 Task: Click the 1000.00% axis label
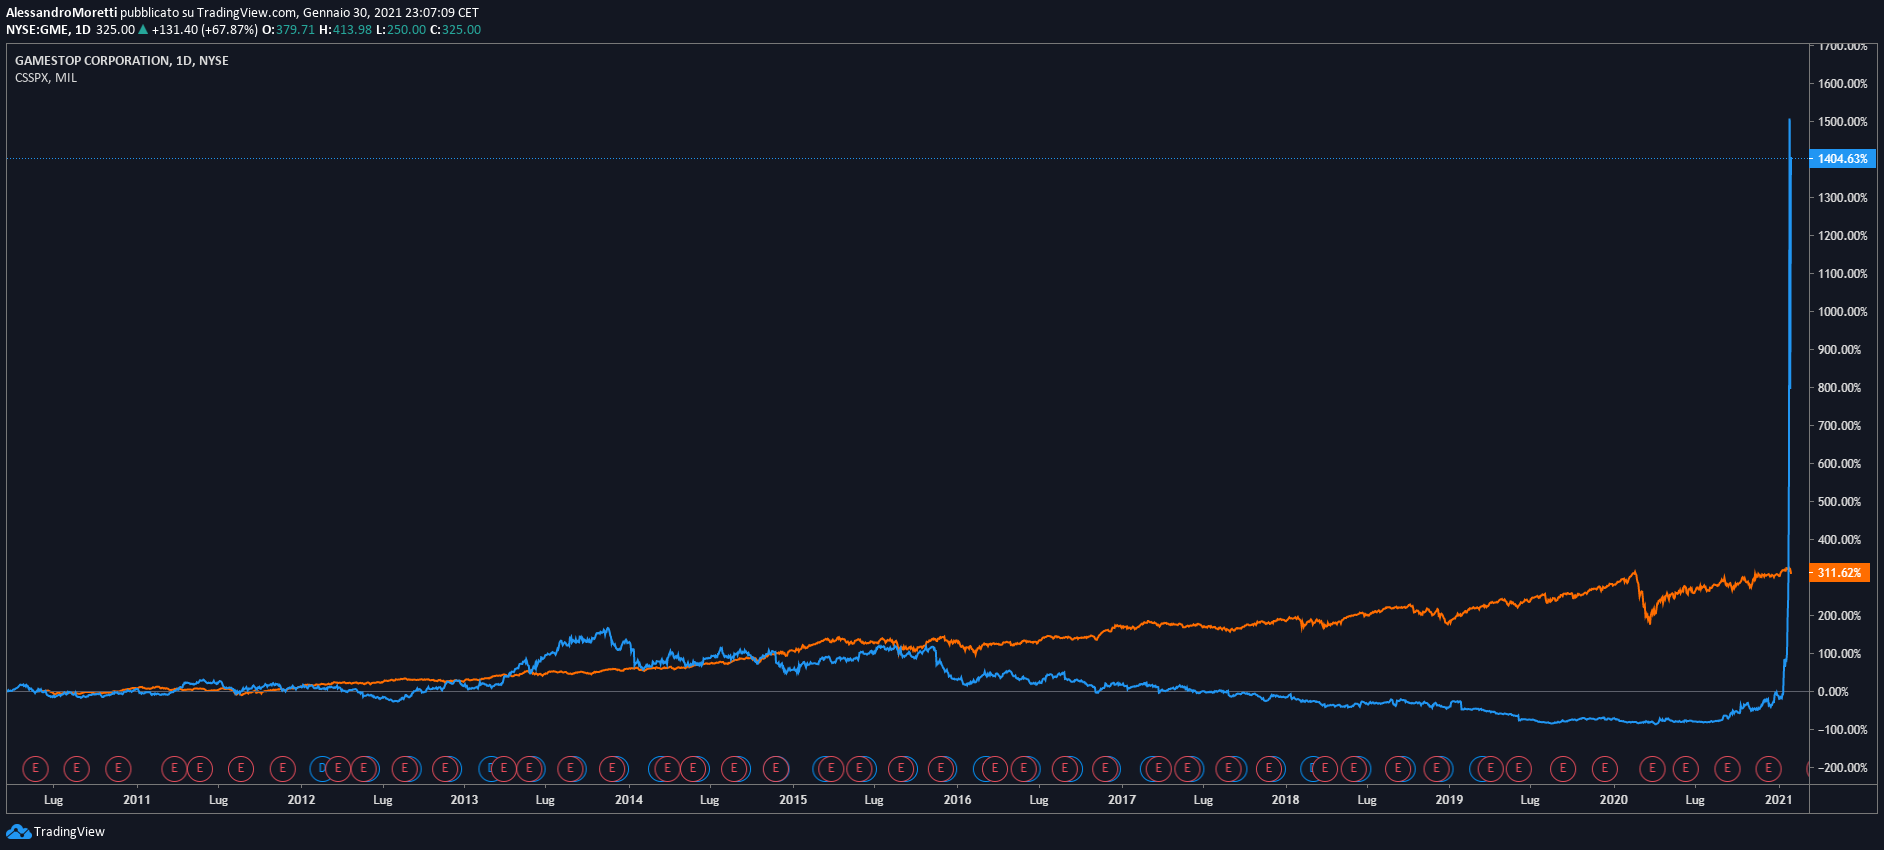pos(1842,312)
